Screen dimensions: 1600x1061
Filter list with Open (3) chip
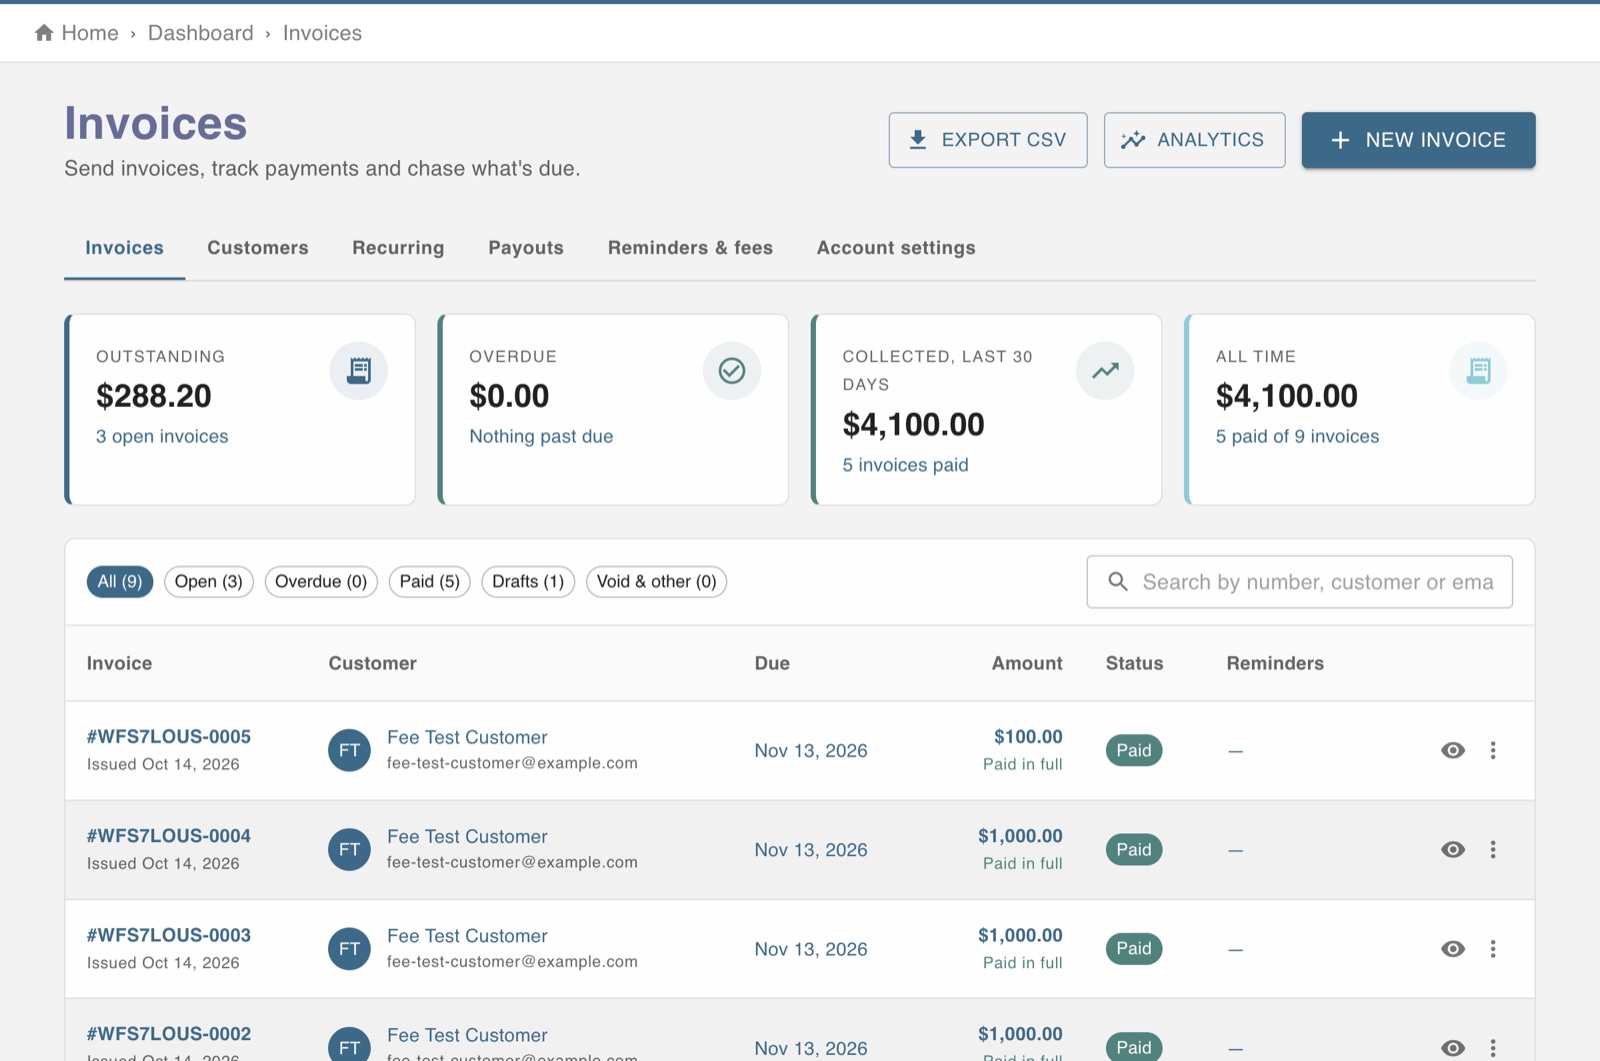(209, 581)
